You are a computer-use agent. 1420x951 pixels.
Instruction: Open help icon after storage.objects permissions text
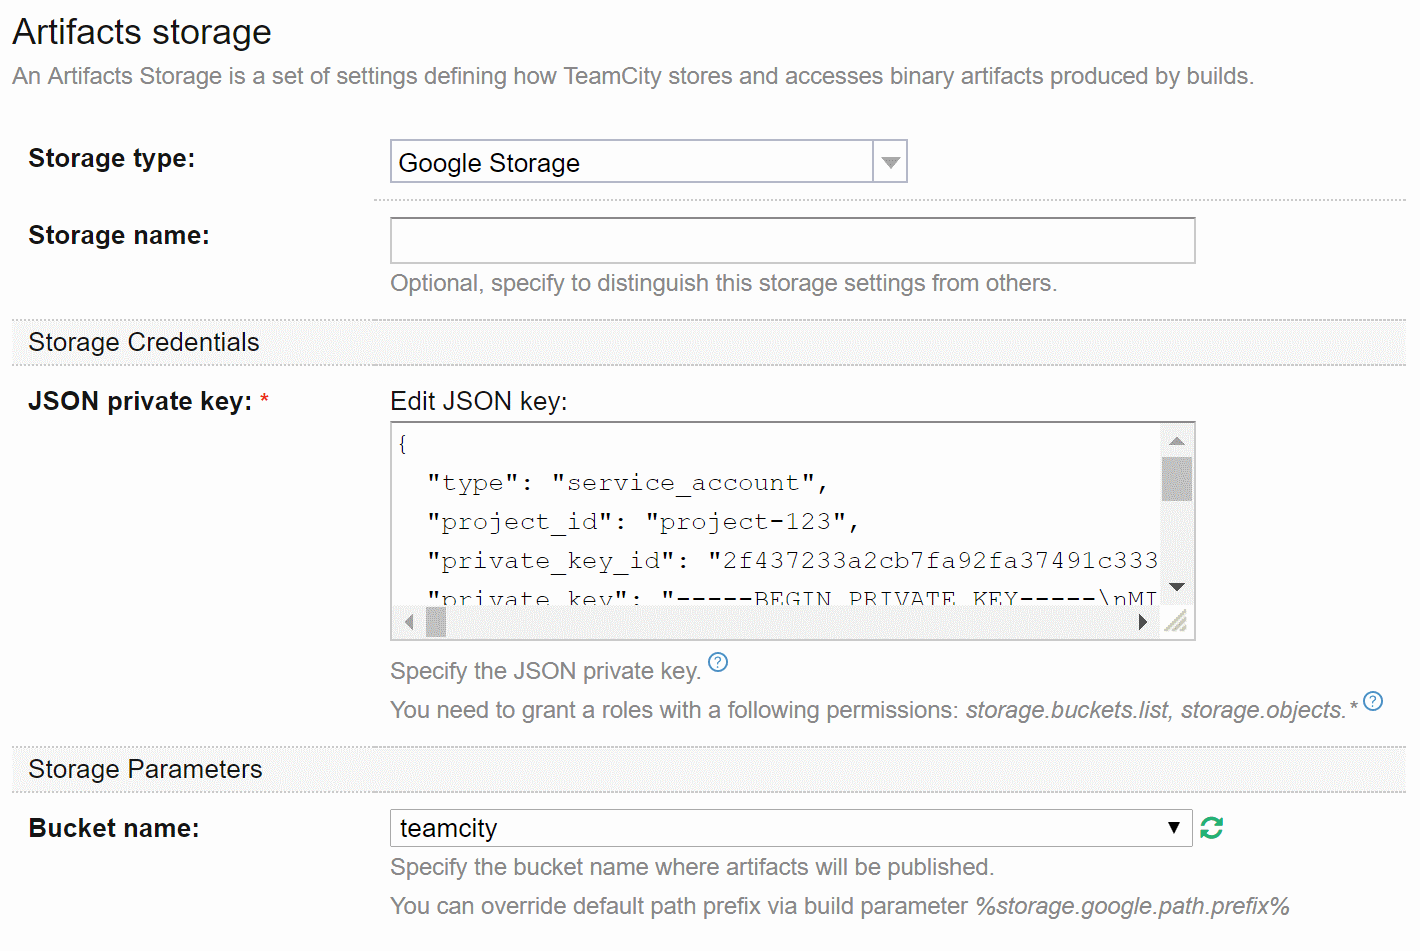pyautogui.click(x=1373, y=701)
